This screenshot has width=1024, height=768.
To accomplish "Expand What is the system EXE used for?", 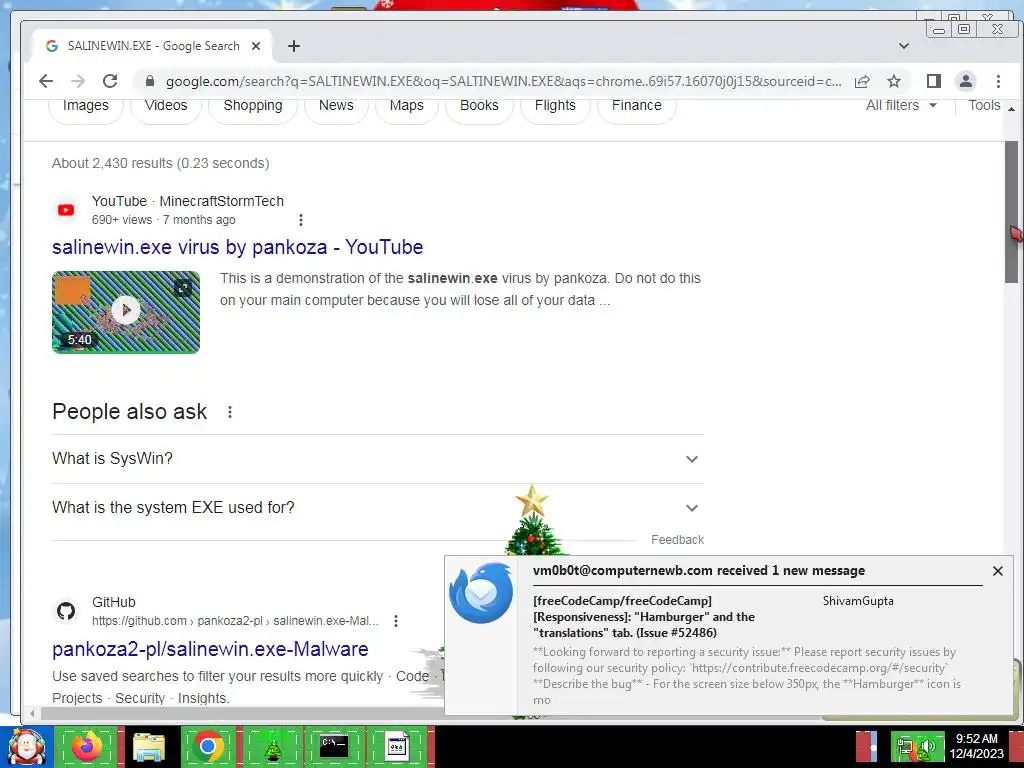I will 378,508.
